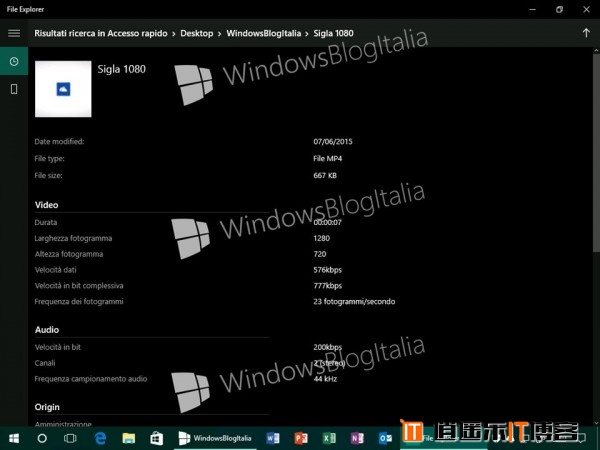The width and height of the screenshot is (600, 450).
Task: Click the Canali label
Action: (45, 363)
